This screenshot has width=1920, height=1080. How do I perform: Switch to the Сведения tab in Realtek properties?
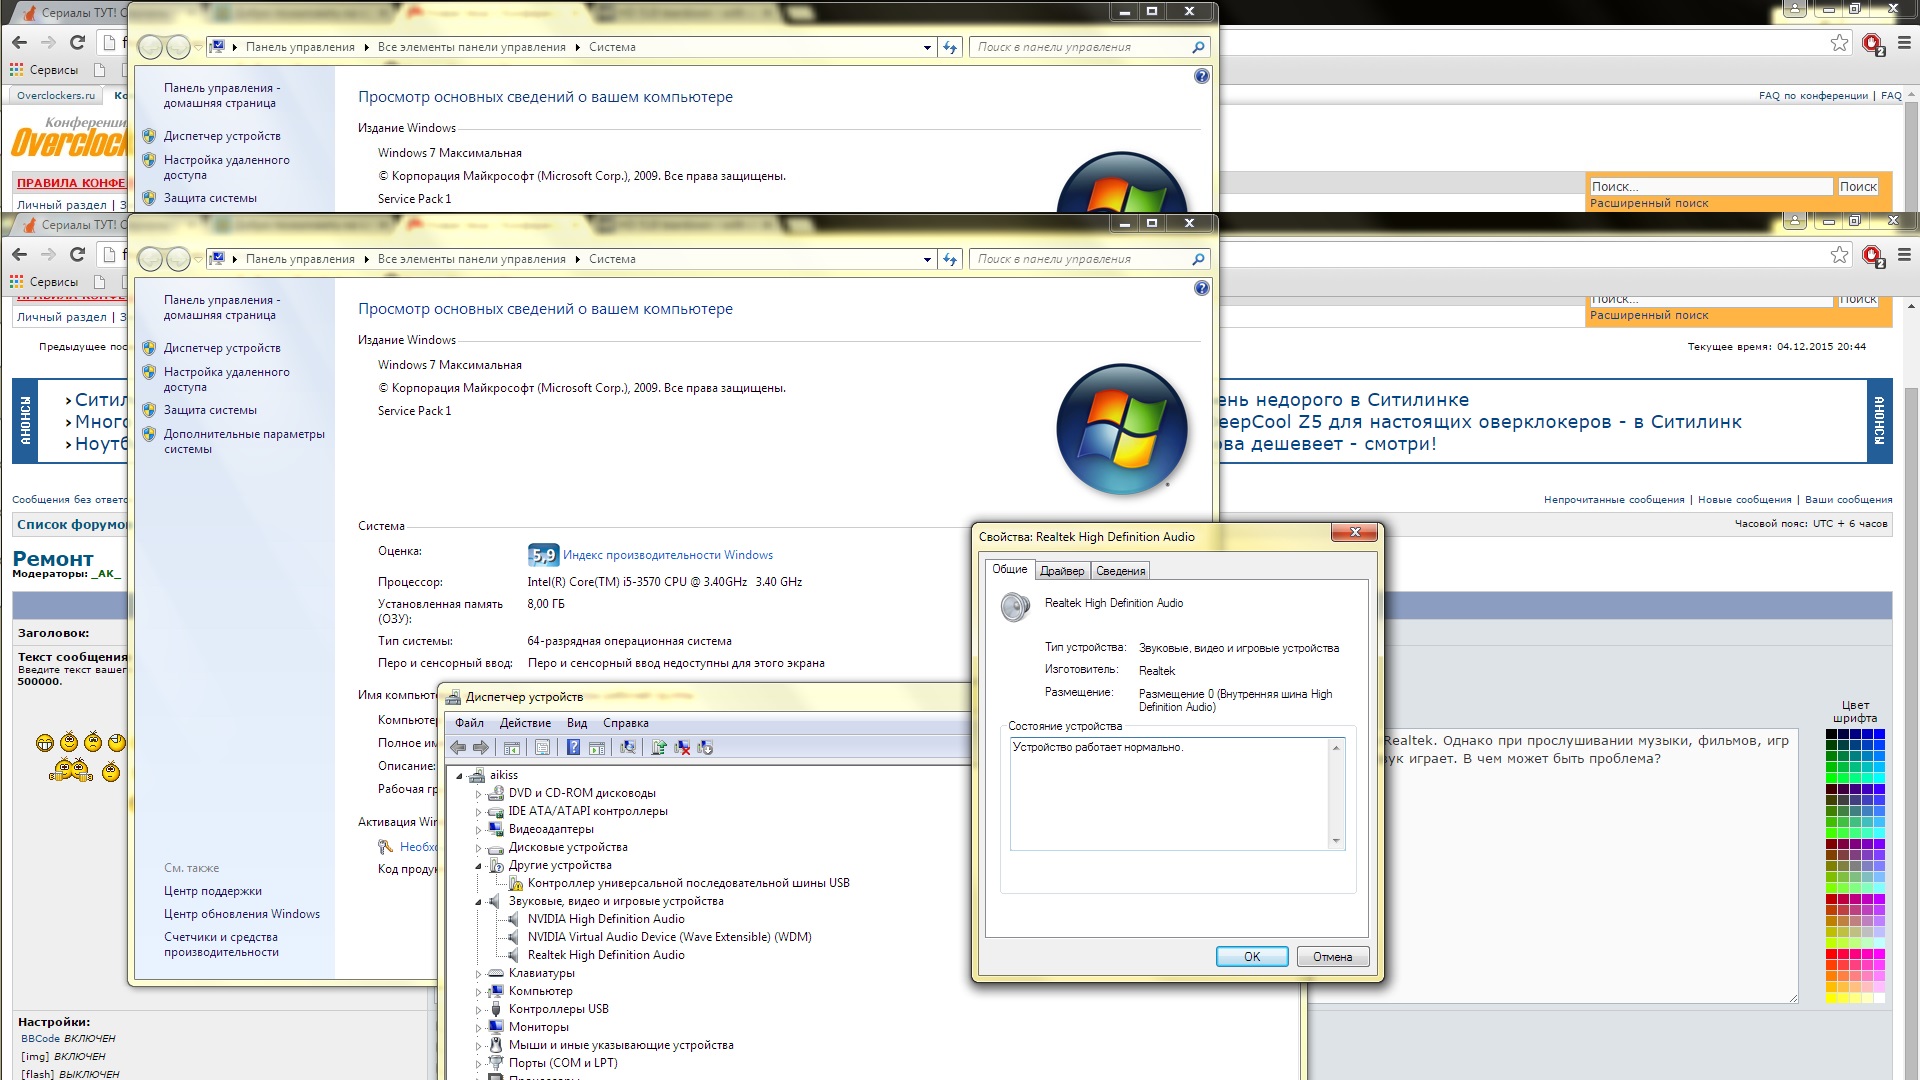click(1120, 571)
